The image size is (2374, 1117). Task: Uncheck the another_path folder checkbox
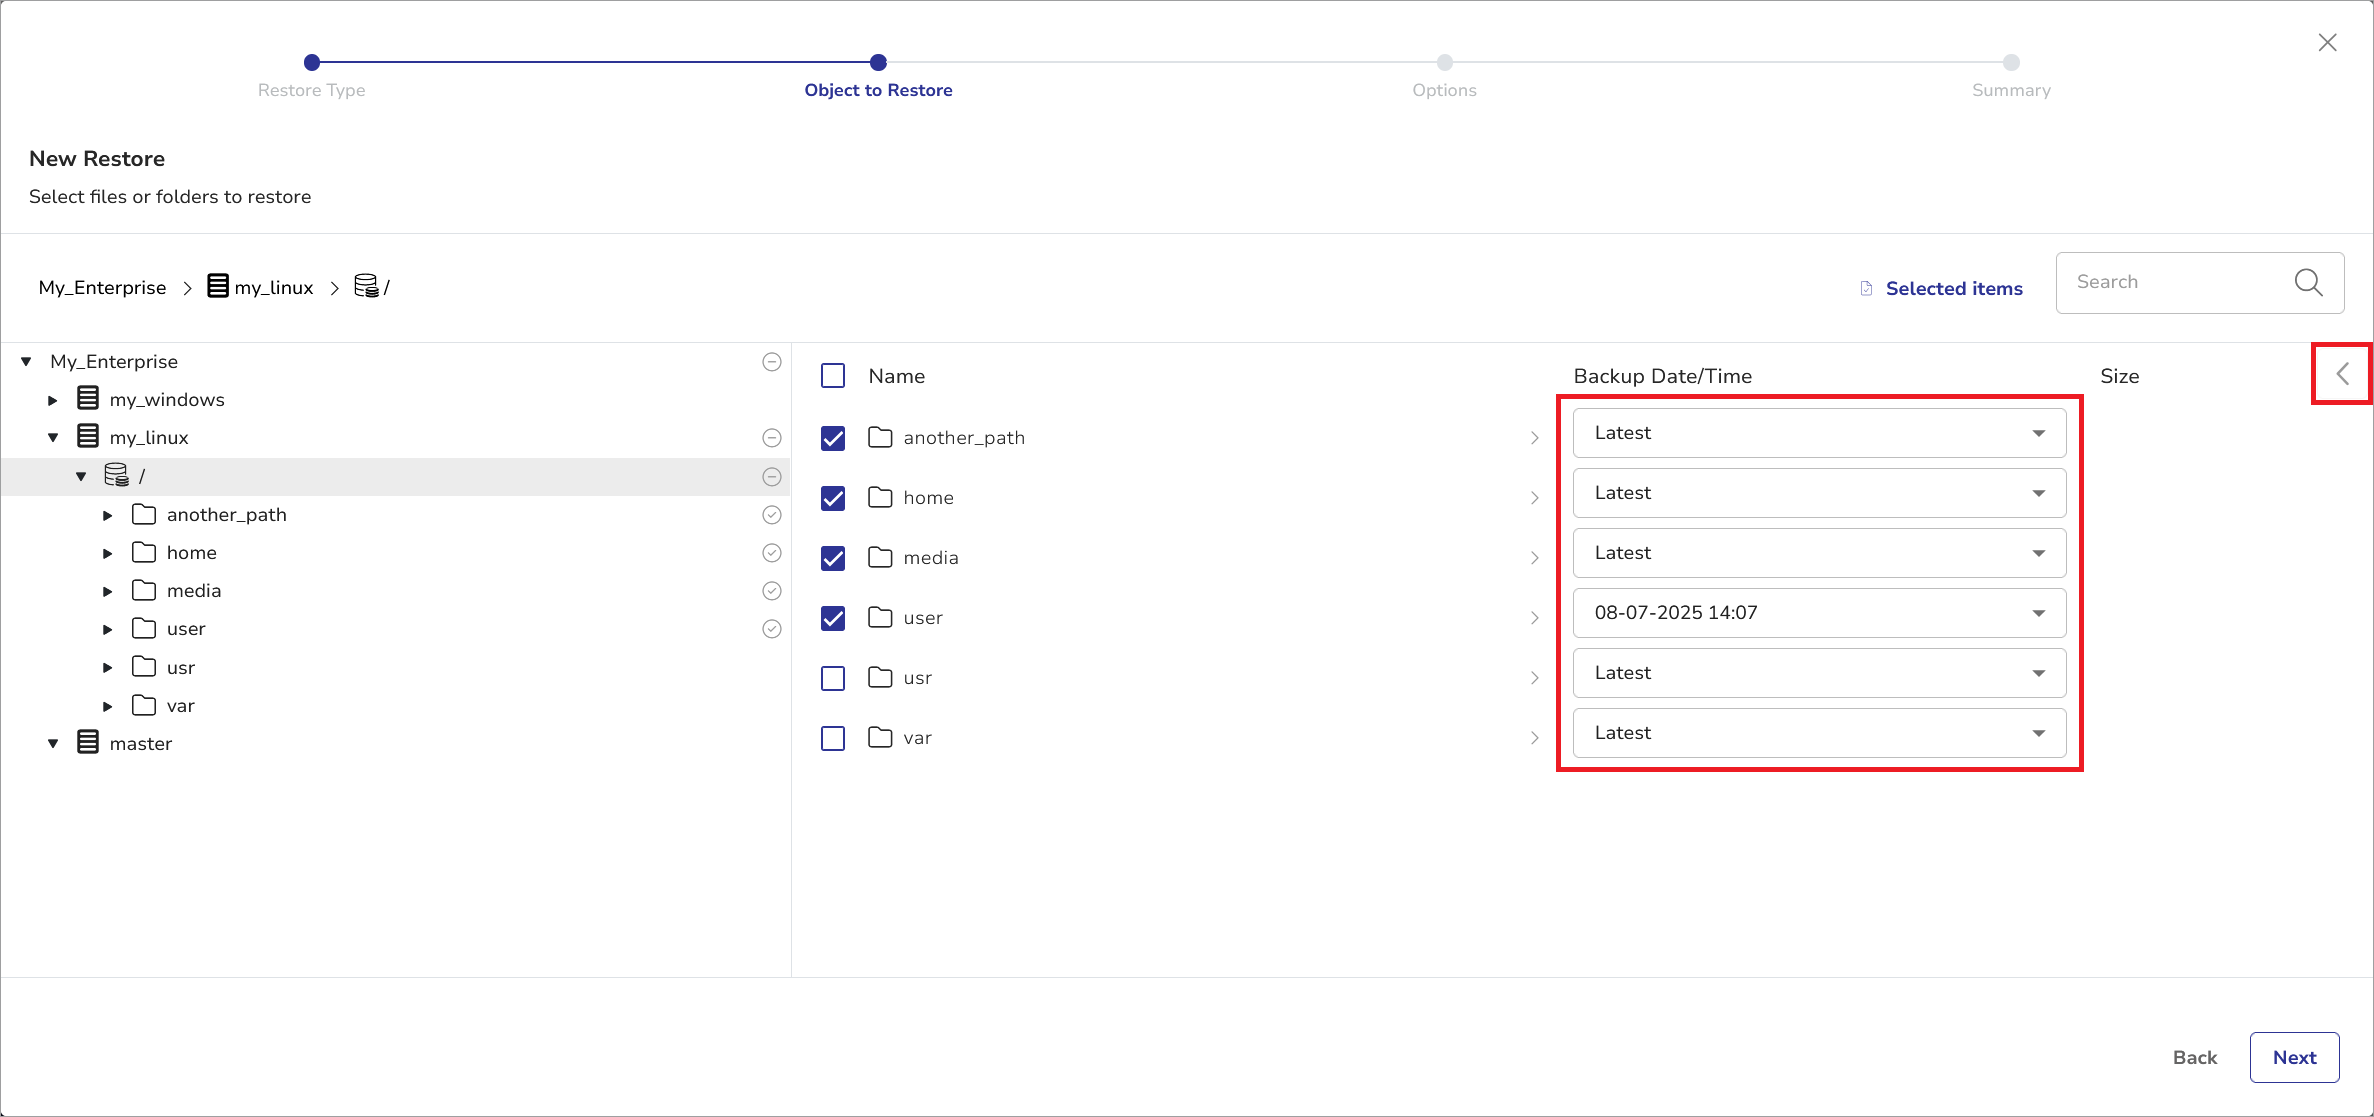(x=833, y=438)
